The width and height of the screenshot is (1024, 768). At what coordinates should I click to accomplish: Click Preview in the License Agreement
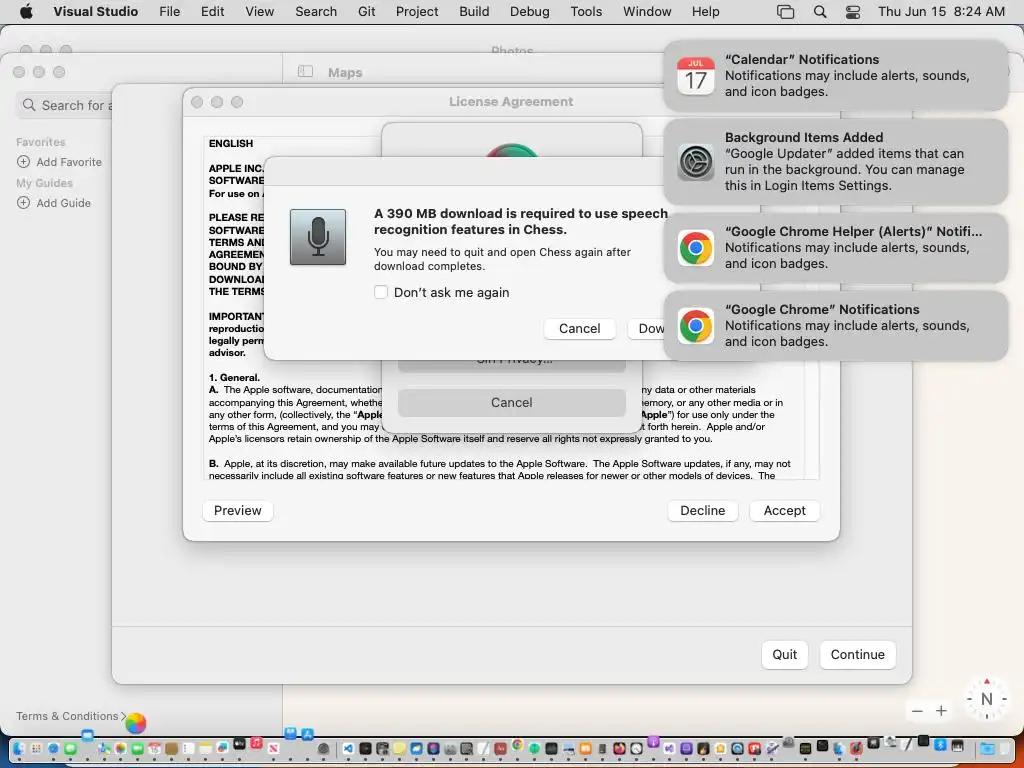tap(238, 511)
